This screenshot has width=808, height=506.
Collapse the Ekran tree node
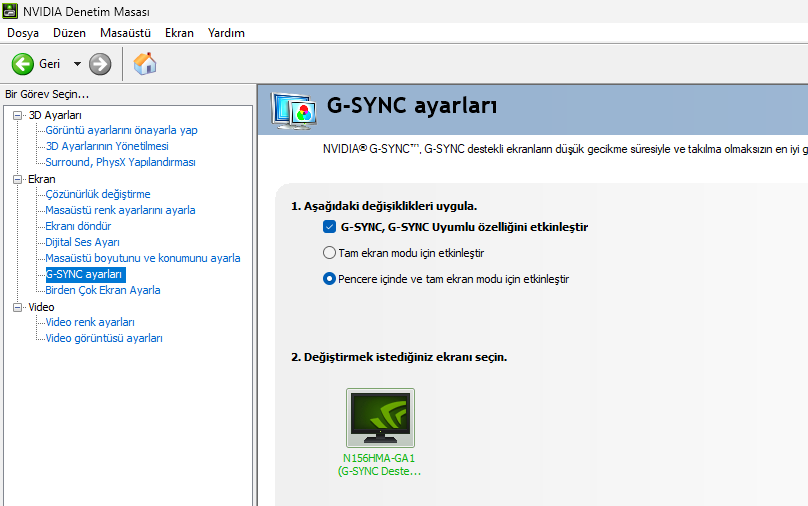(18, 179)
